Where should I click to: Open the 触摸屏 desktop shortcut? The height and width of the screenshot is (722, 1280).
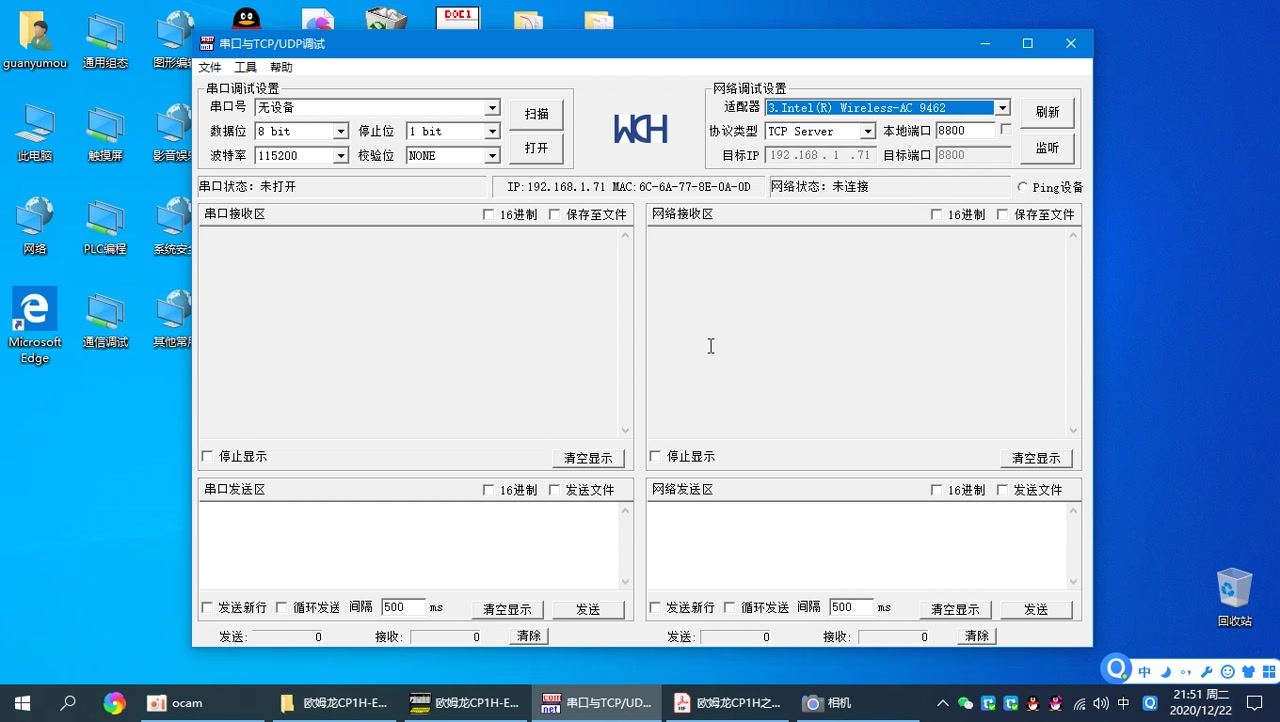pyautogui.click(x=105, y=134)
